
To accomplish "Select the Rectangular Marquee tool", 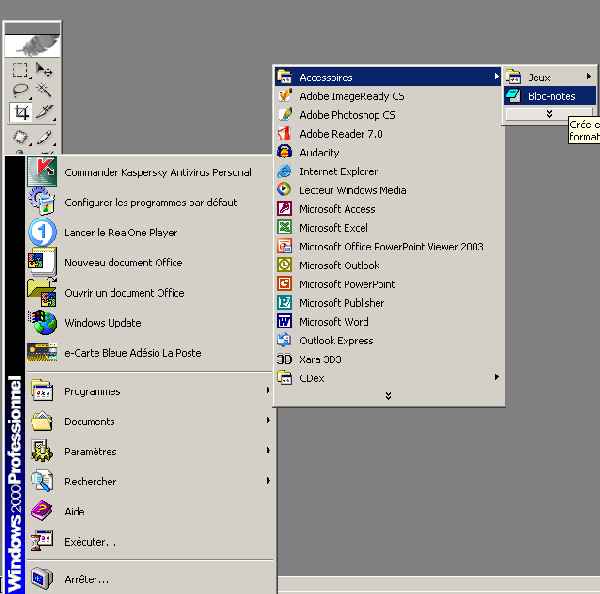I will coord(20,70).
